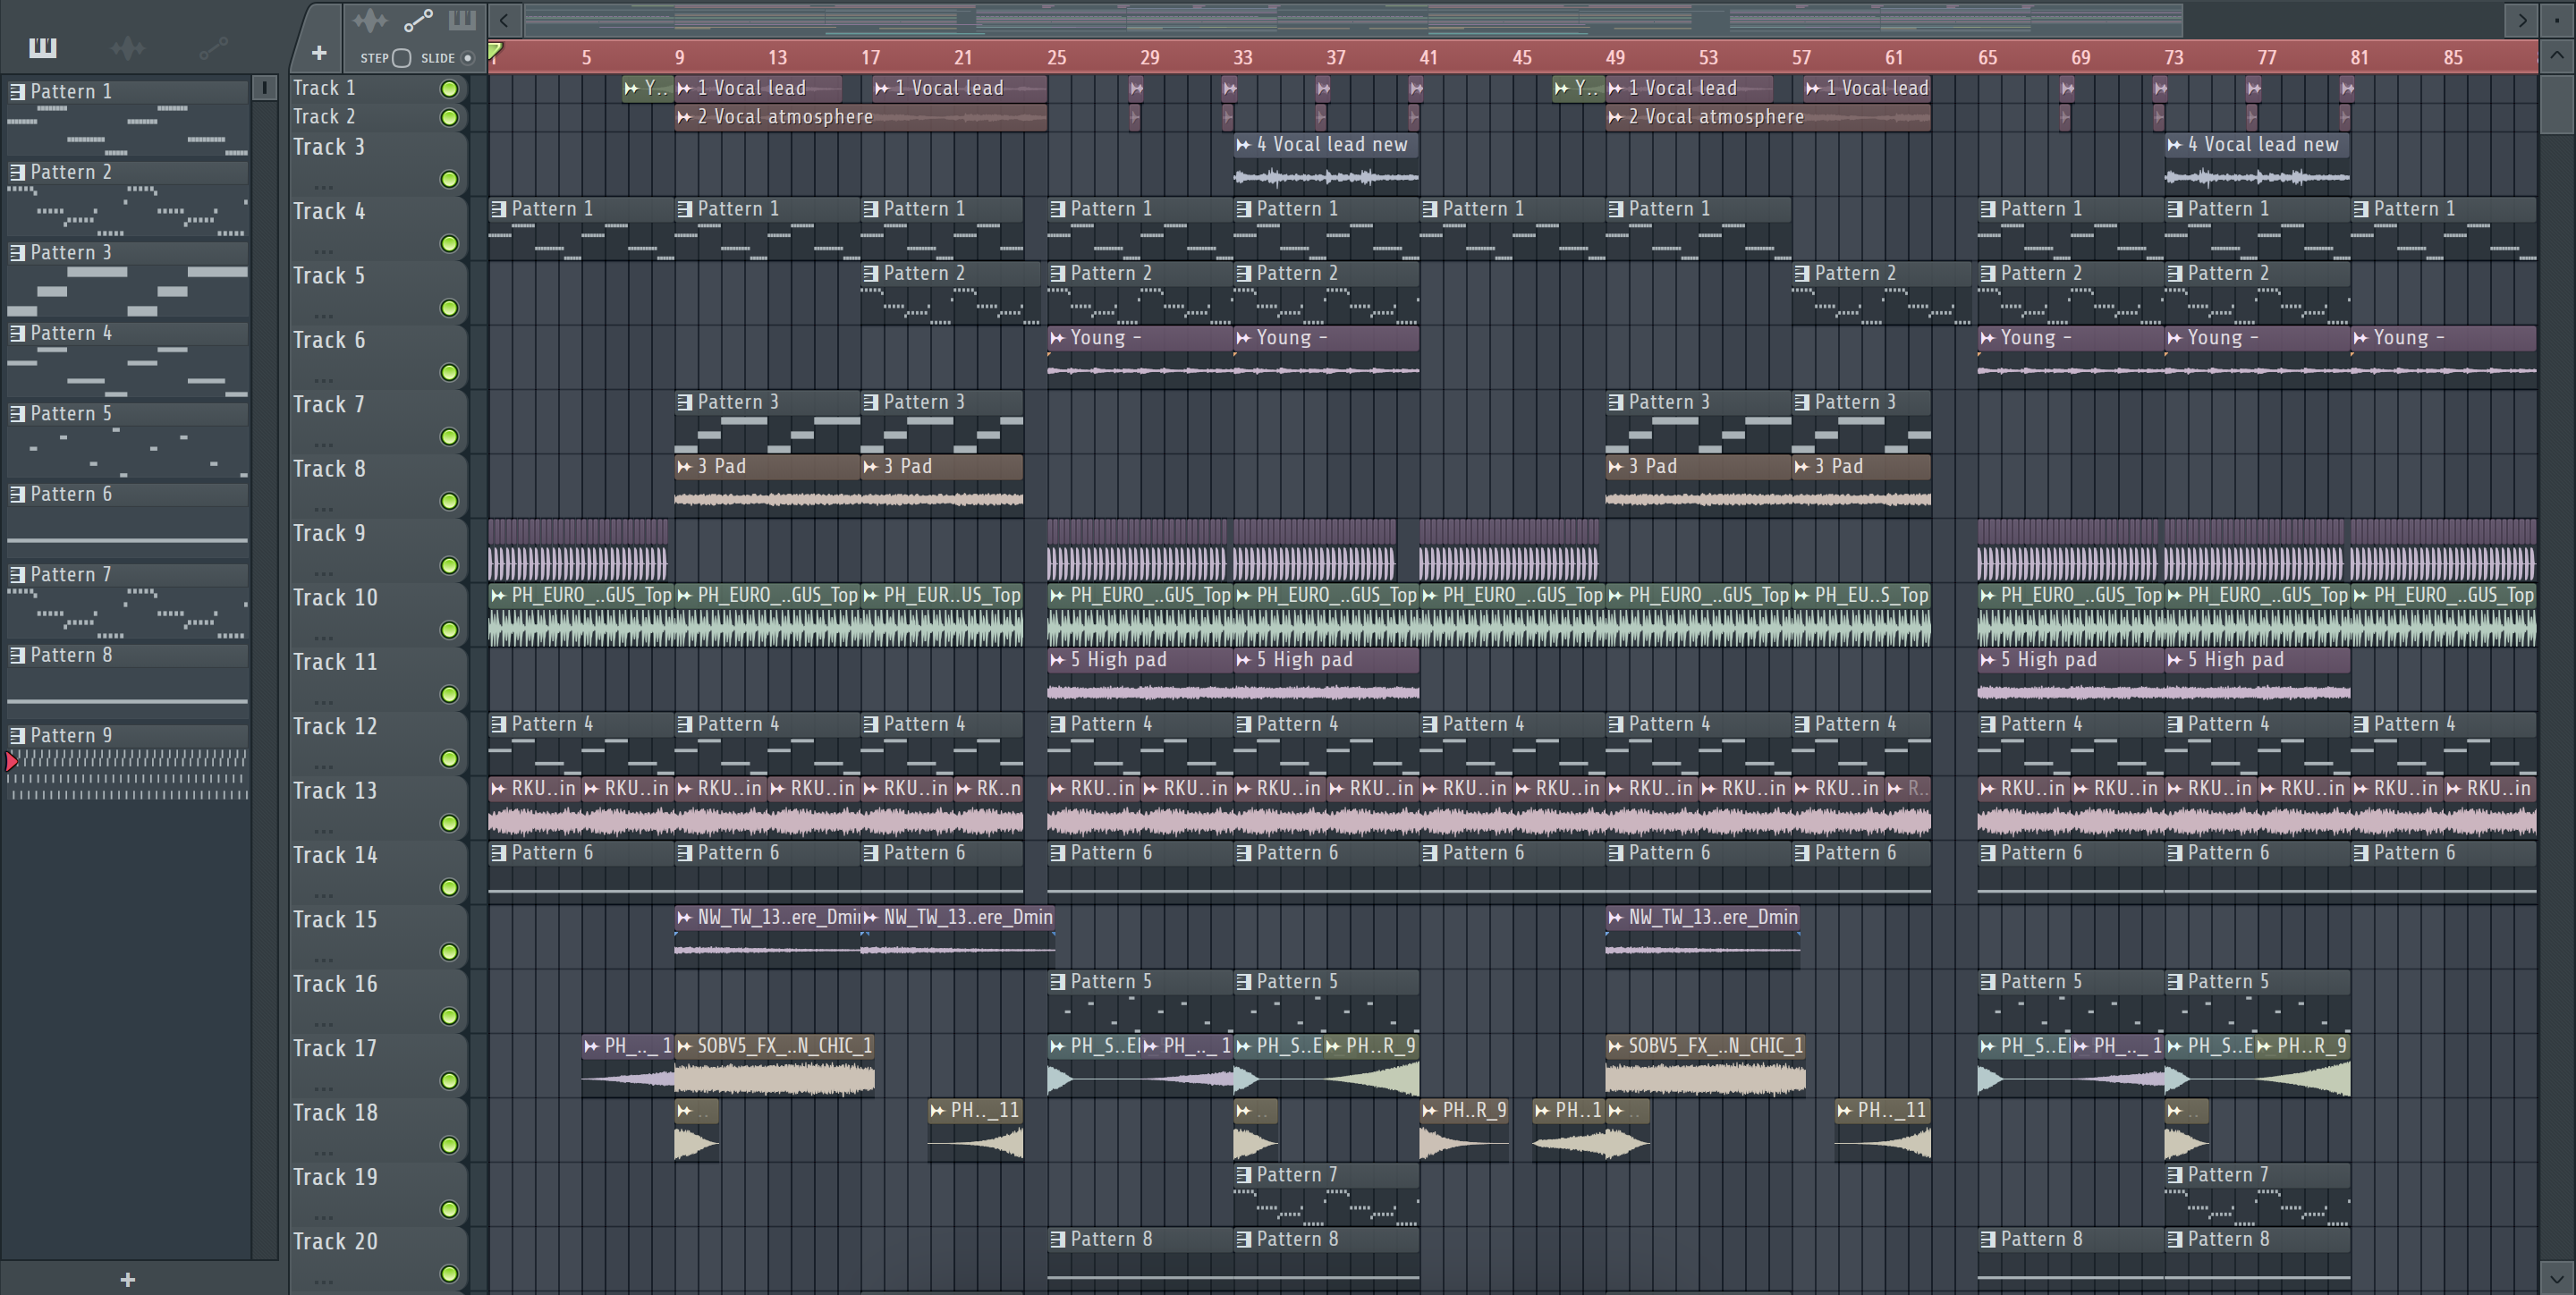Open clip menu of '2 Vocal atmosphere' at bar 9
This screenshot has width=2576, height=1295.
pos(684,117)
